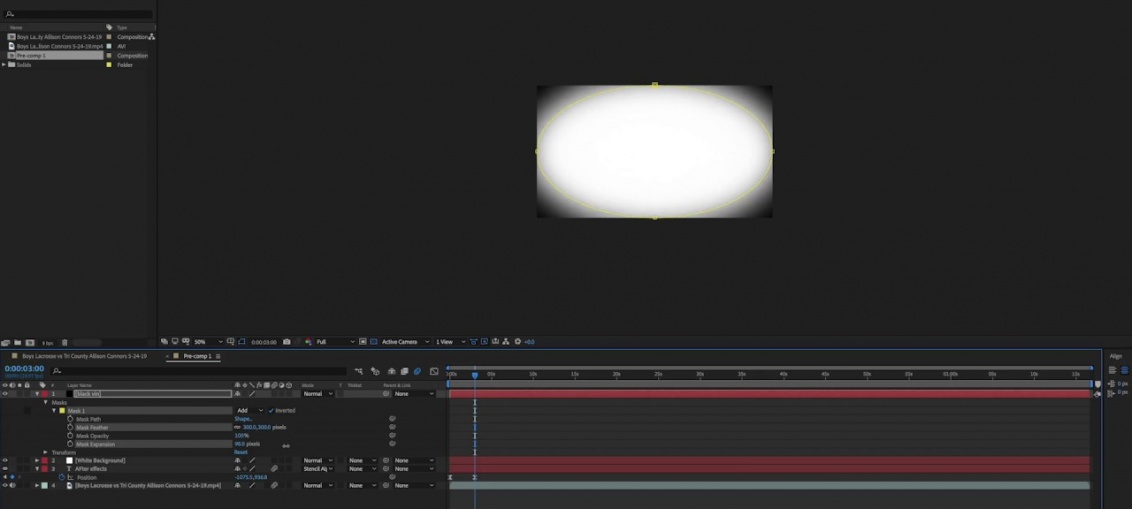Viewport: 1132px width, 509px height.
Task: Click the Shape... link for Mask Path
Action: (x=243, y=419)
